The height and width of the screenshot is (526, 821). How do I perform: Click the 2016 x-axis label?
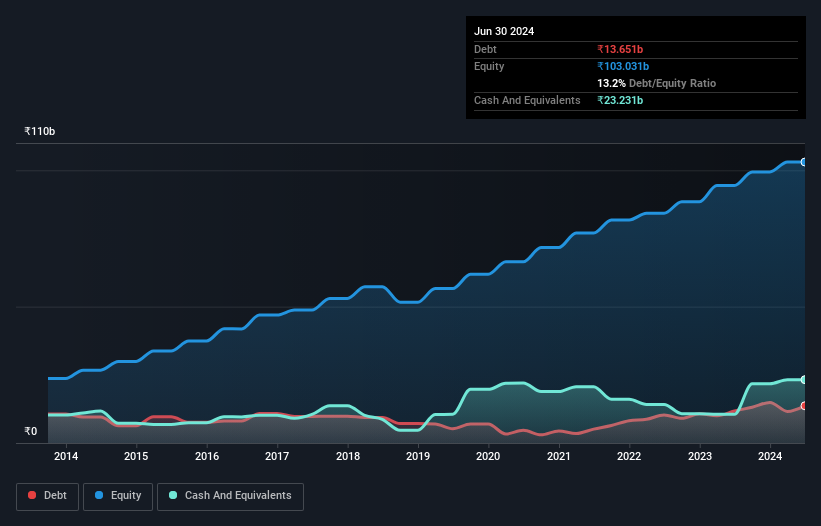pos(207,456)
